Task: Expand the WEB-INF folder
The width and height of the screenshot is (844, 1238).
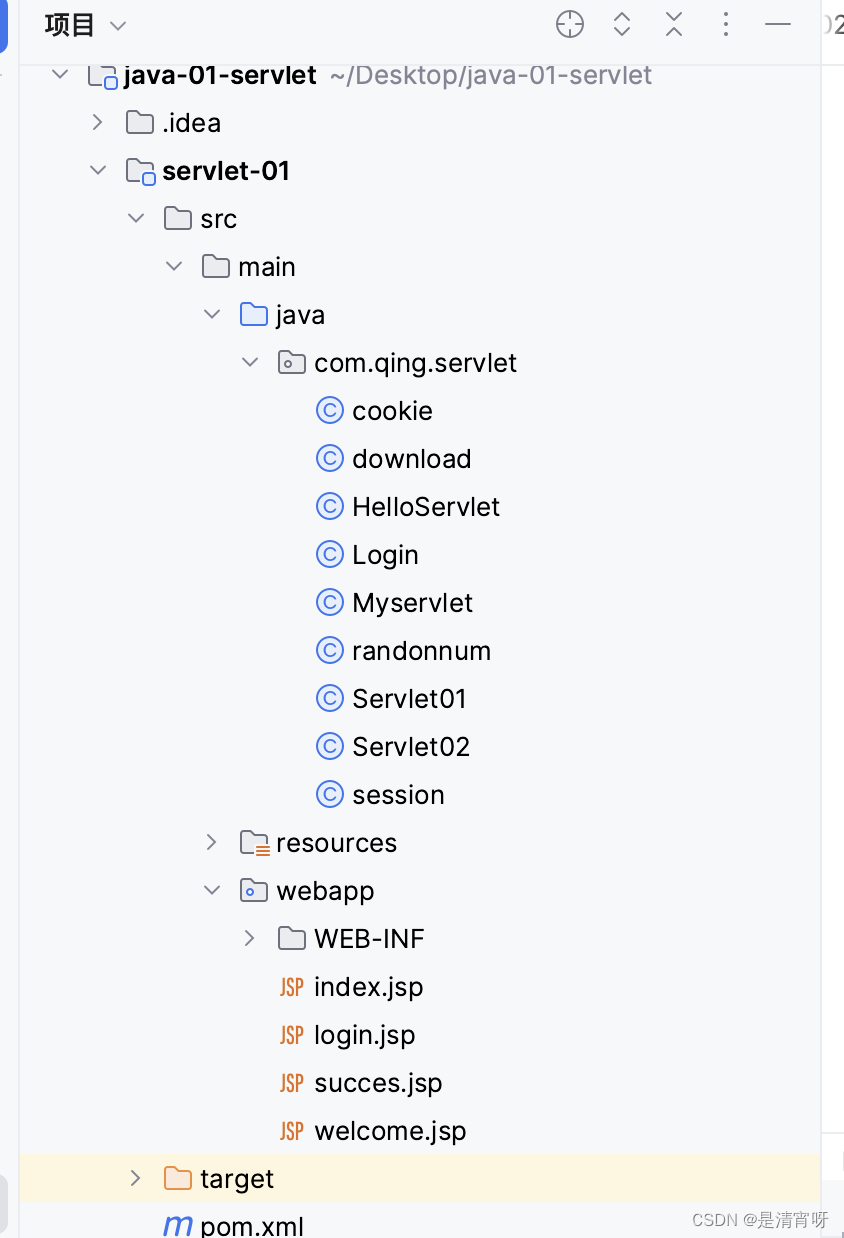Action: pyautogui.click(x=249, y=938)
